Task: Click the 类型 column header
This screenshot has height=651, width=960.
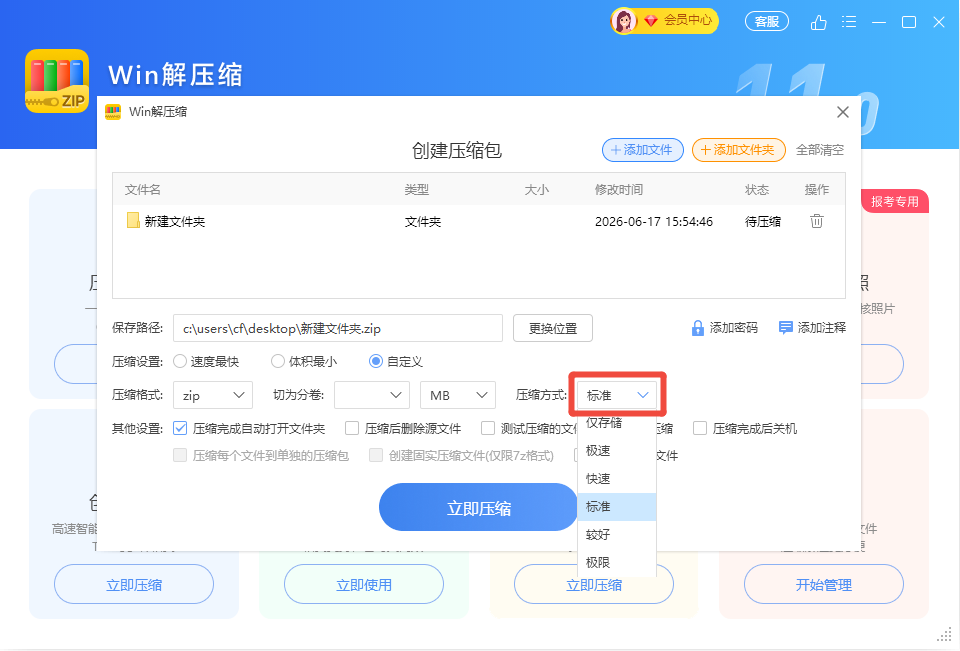Action: [x=417, y=190]
